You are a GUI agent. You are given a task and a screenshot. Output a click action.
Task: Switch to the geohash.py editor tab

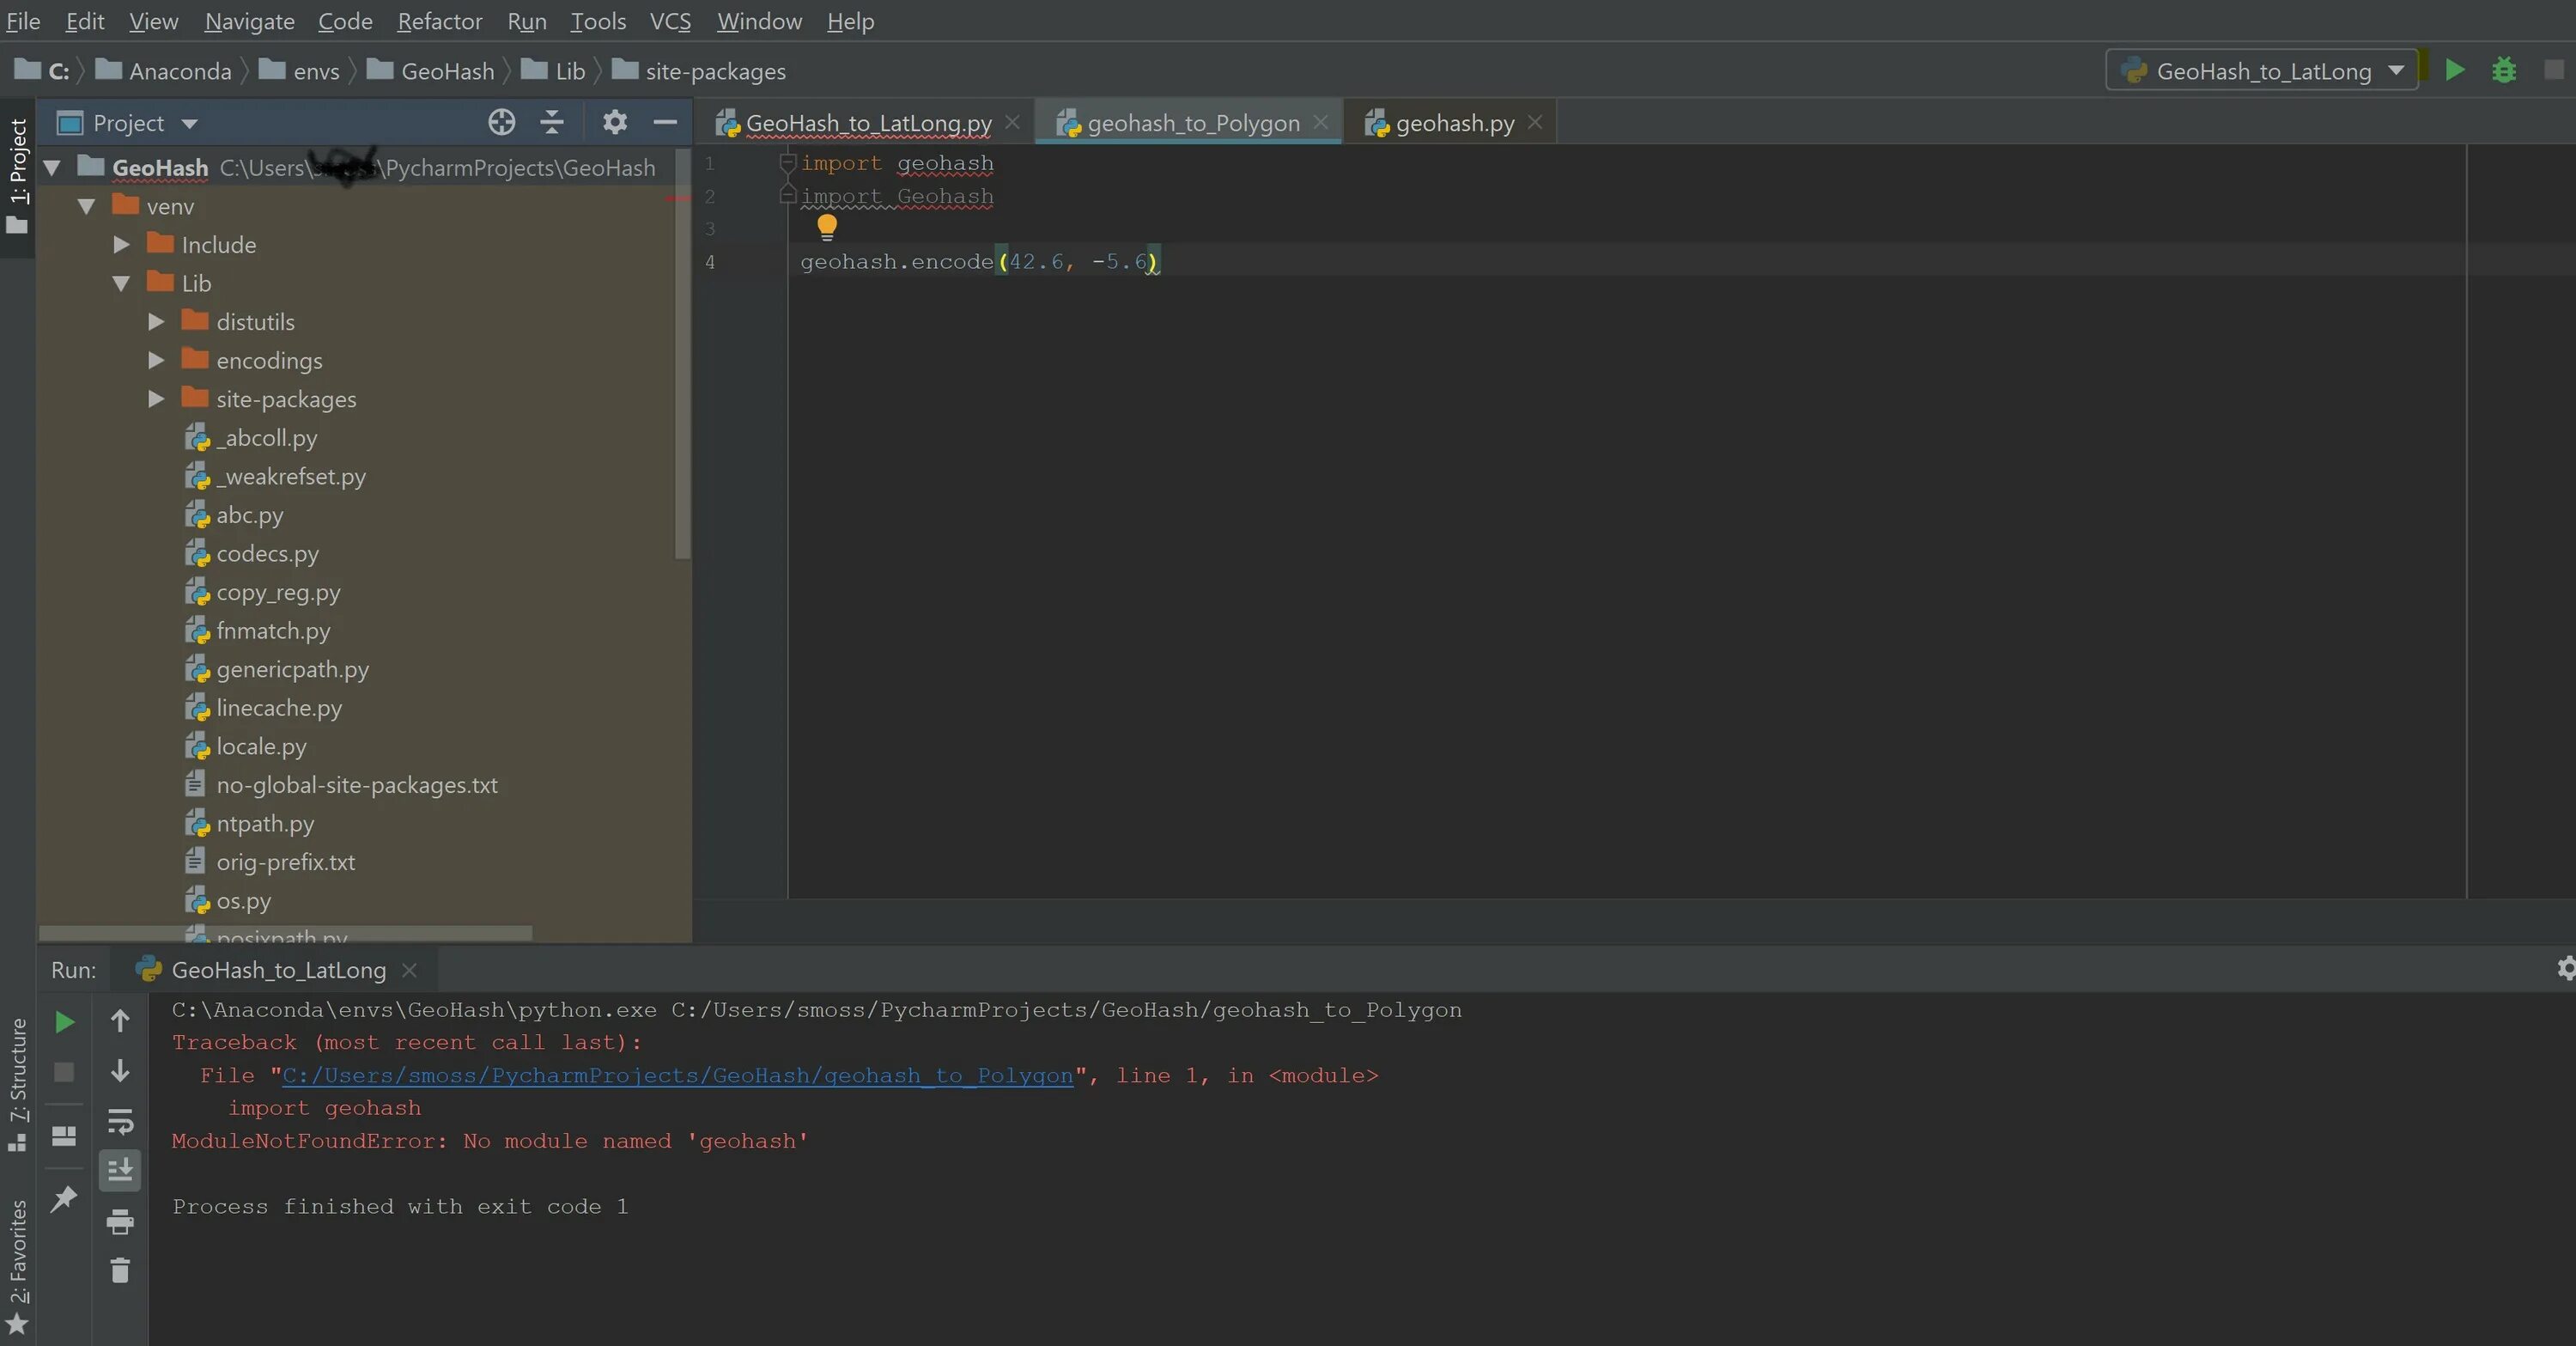pos(1454,123)
